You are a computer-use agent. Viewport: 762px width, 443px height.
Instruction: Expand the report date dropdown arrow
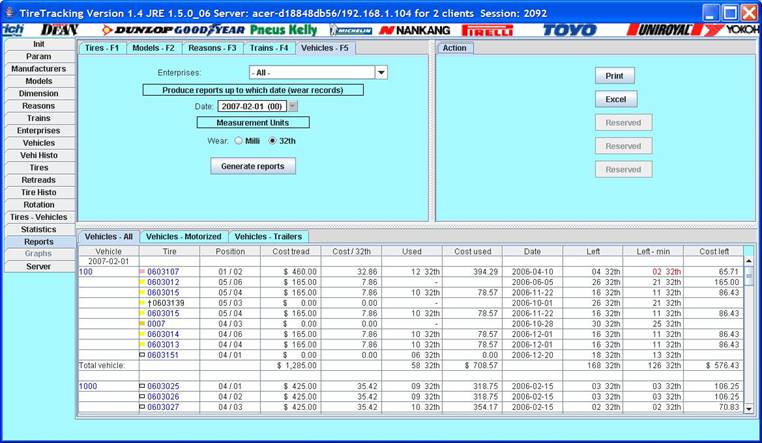[292, 106]
